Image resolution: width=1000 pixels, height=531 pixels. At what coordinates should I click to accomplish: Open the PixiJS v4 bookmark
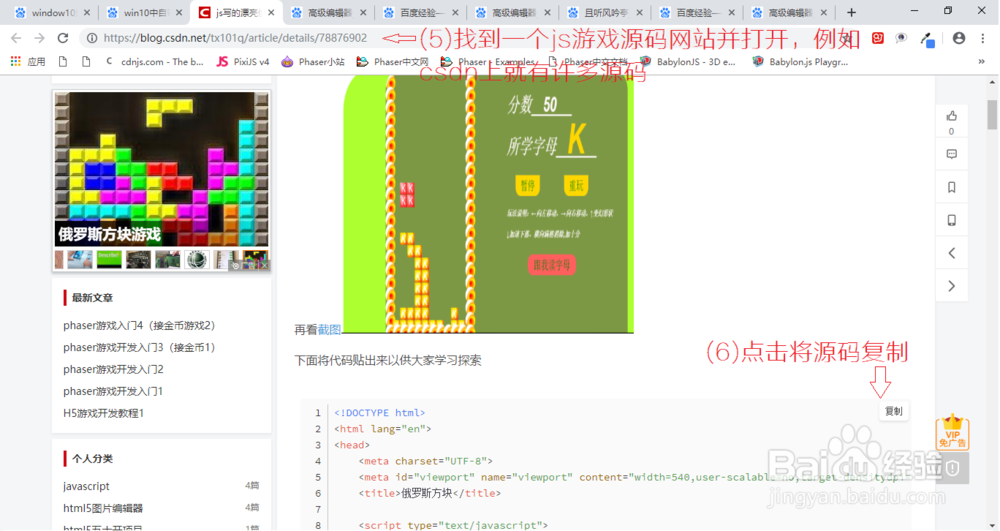point(243,62)
